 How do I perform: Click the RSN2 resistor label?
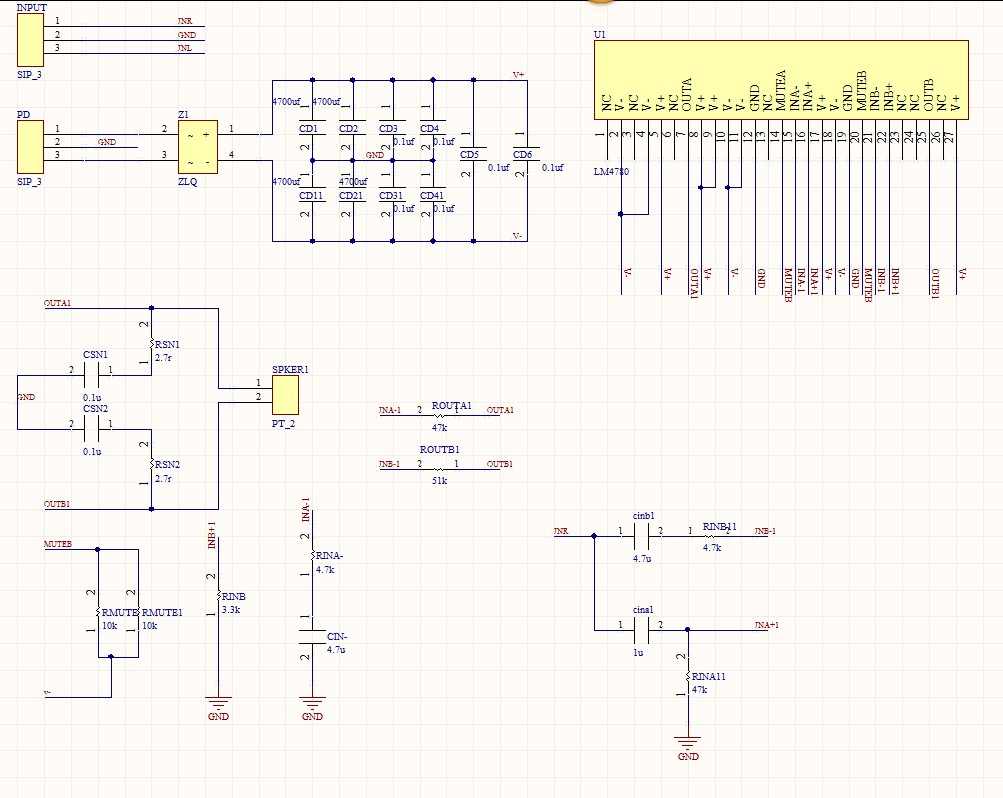167,465
